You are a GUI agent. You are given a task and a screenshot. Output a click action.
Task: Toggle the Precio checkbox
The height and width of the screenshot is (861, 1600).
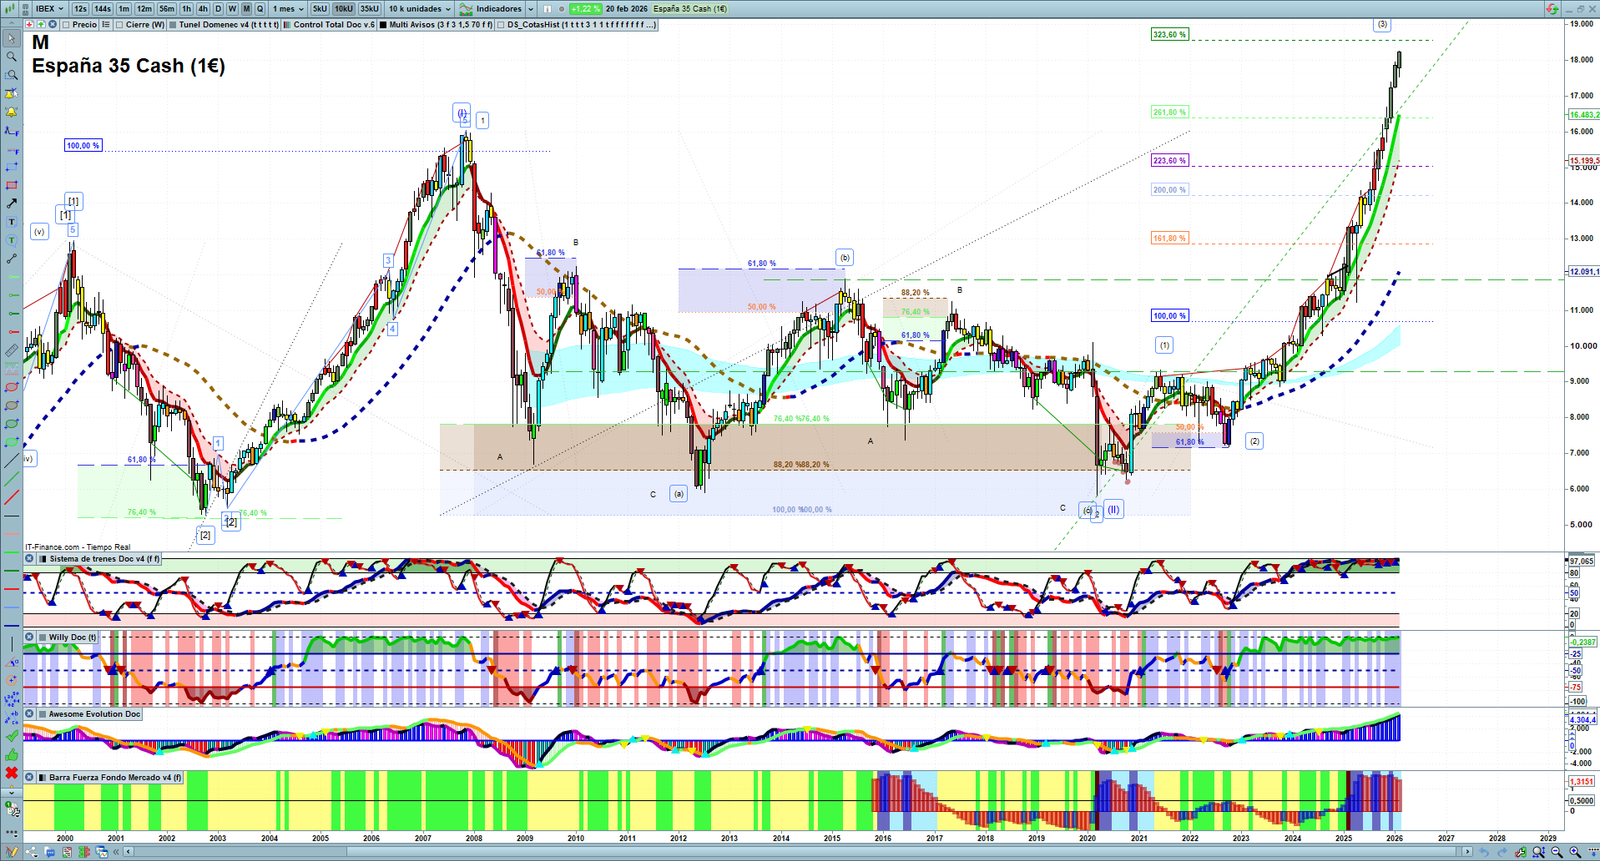click(67, 25)
